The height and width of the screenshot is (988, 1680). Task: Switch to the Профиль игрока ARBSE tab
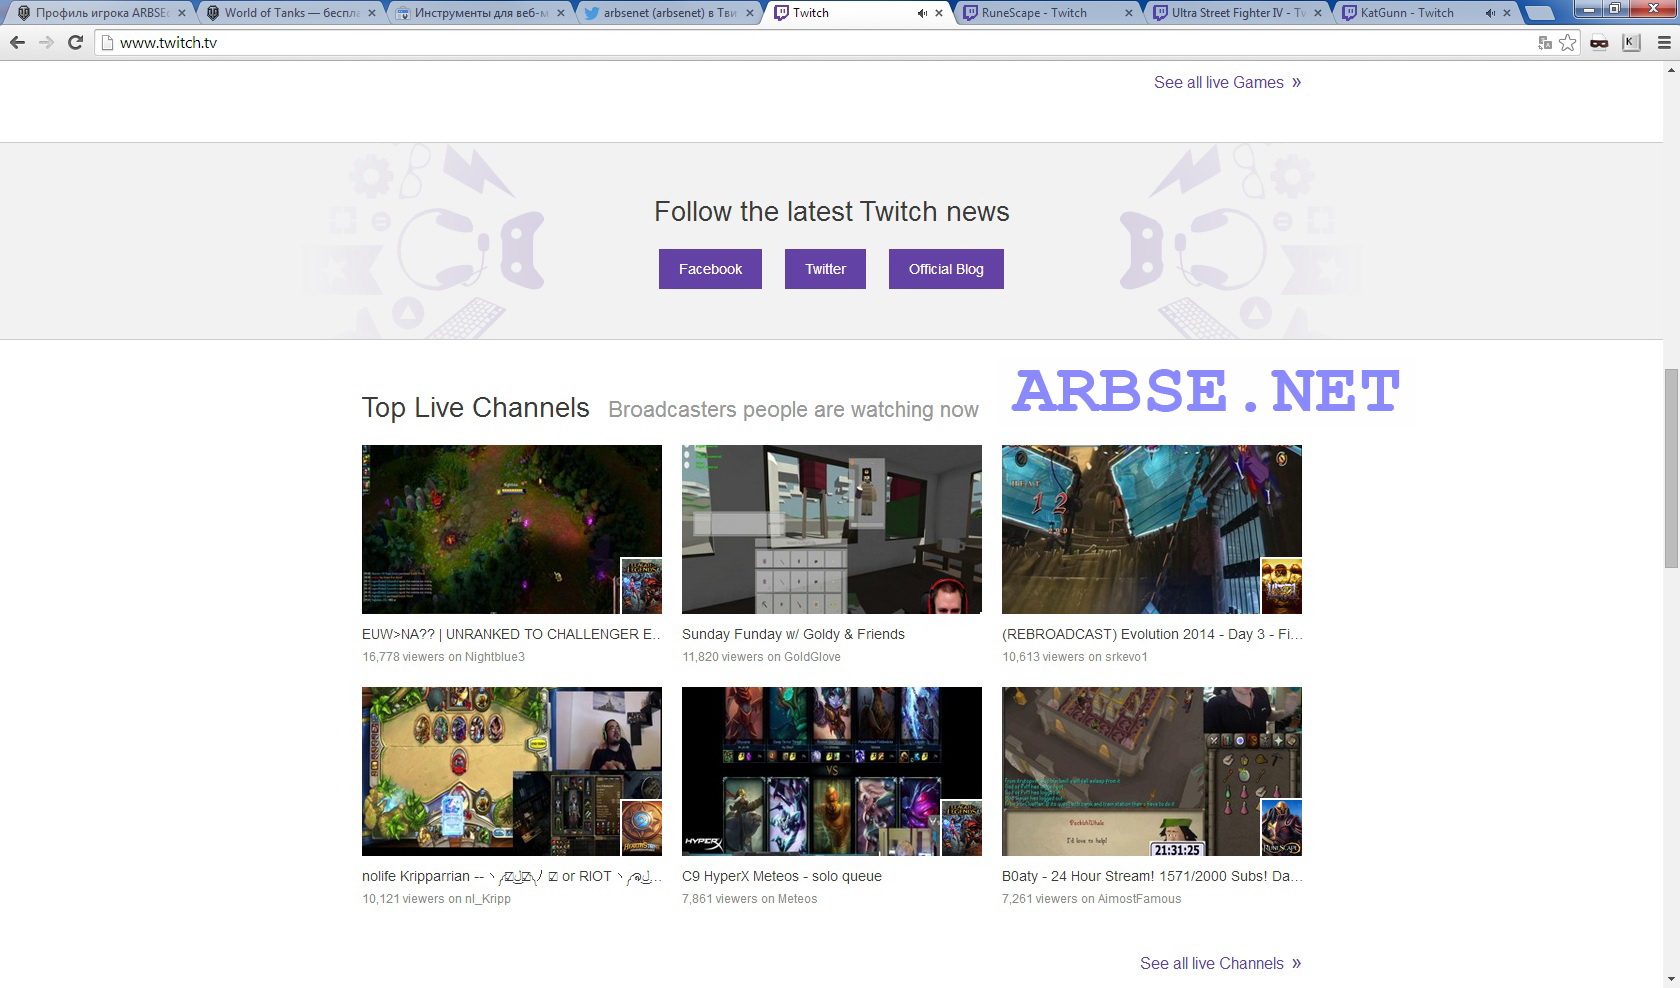[x=101, y=13]
